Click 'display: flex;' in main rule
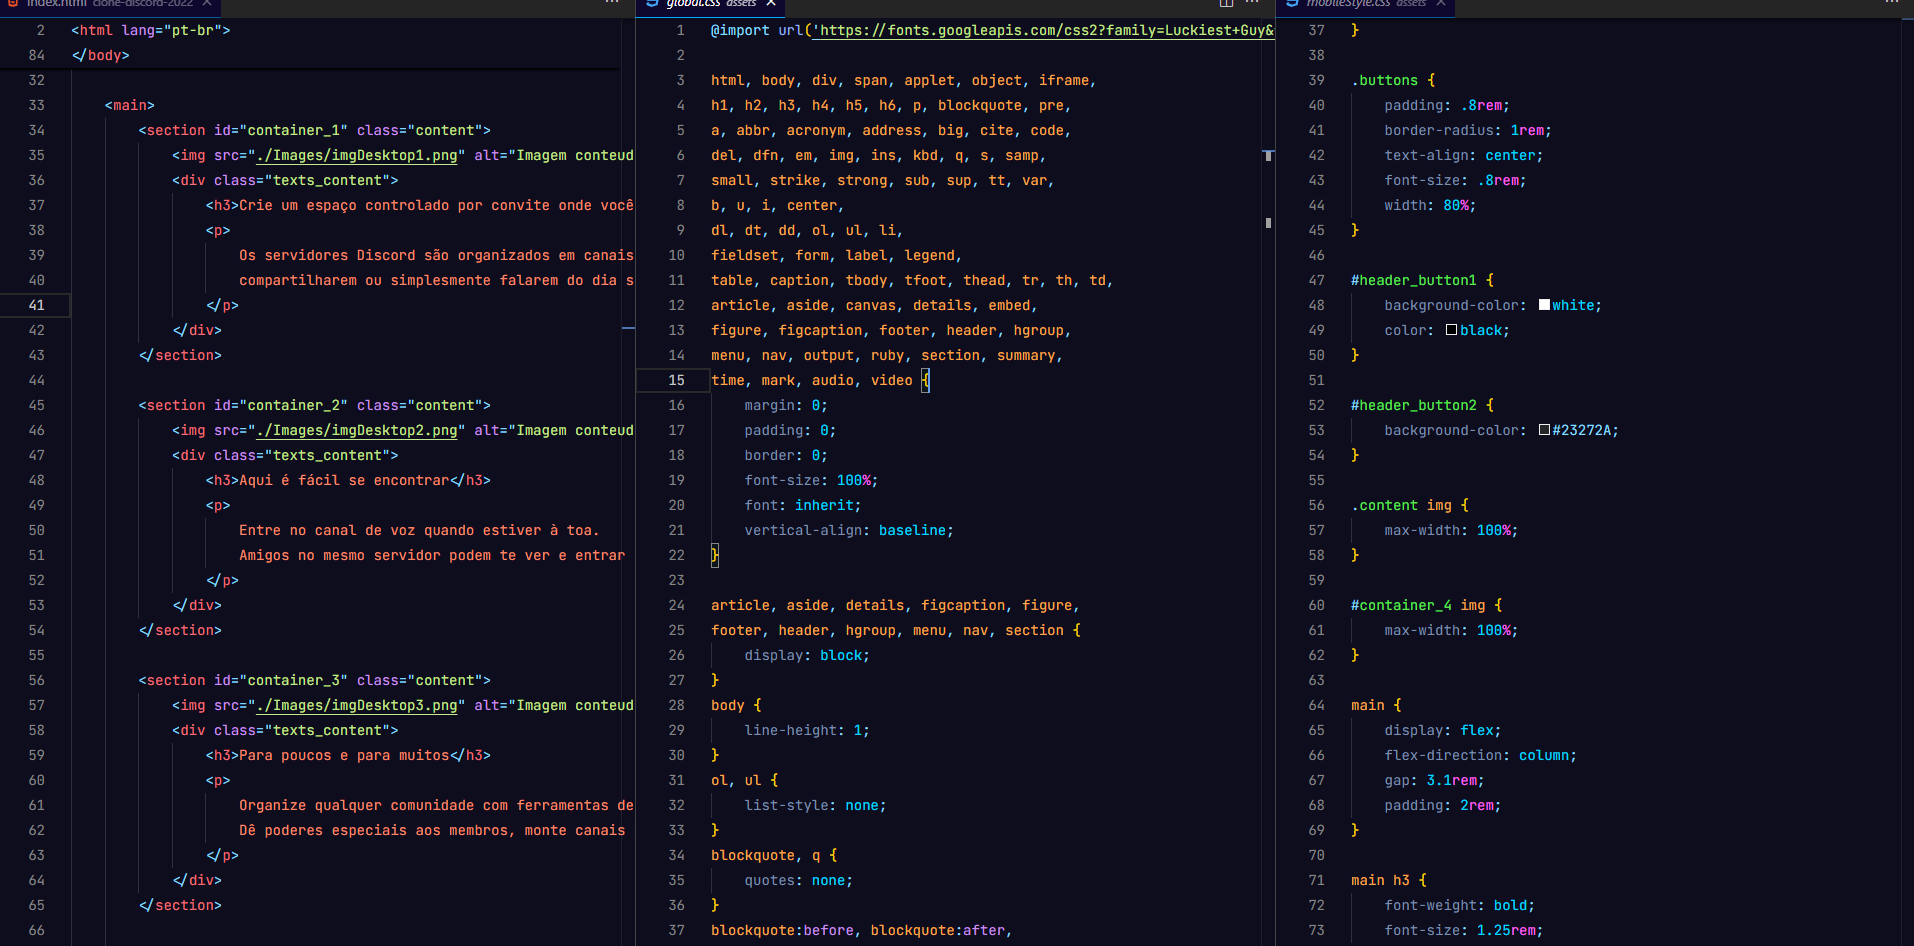 point(1443,730)
